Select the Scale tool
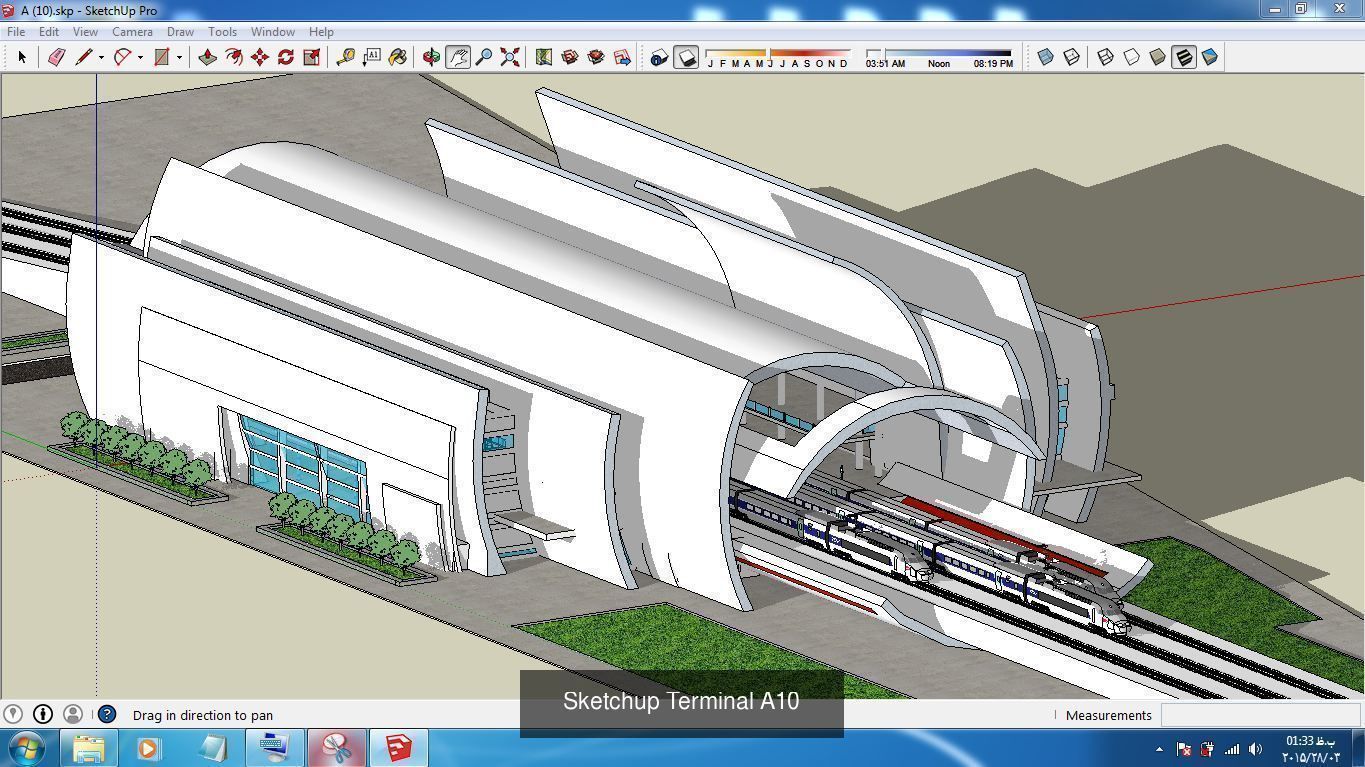 (311, 57)
